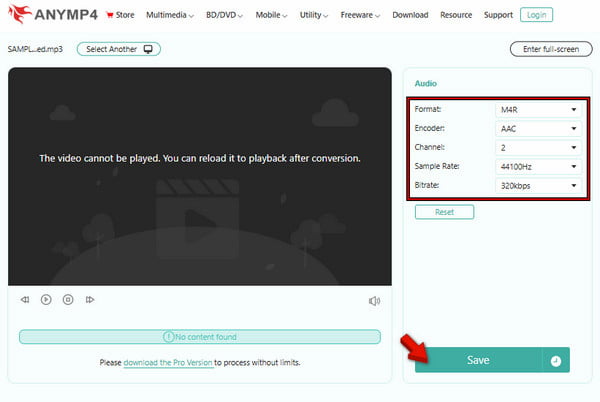This screenshot has height=402, width=600.
Task: Click Enter full-screen button
Action: click(x=551, y=49)
